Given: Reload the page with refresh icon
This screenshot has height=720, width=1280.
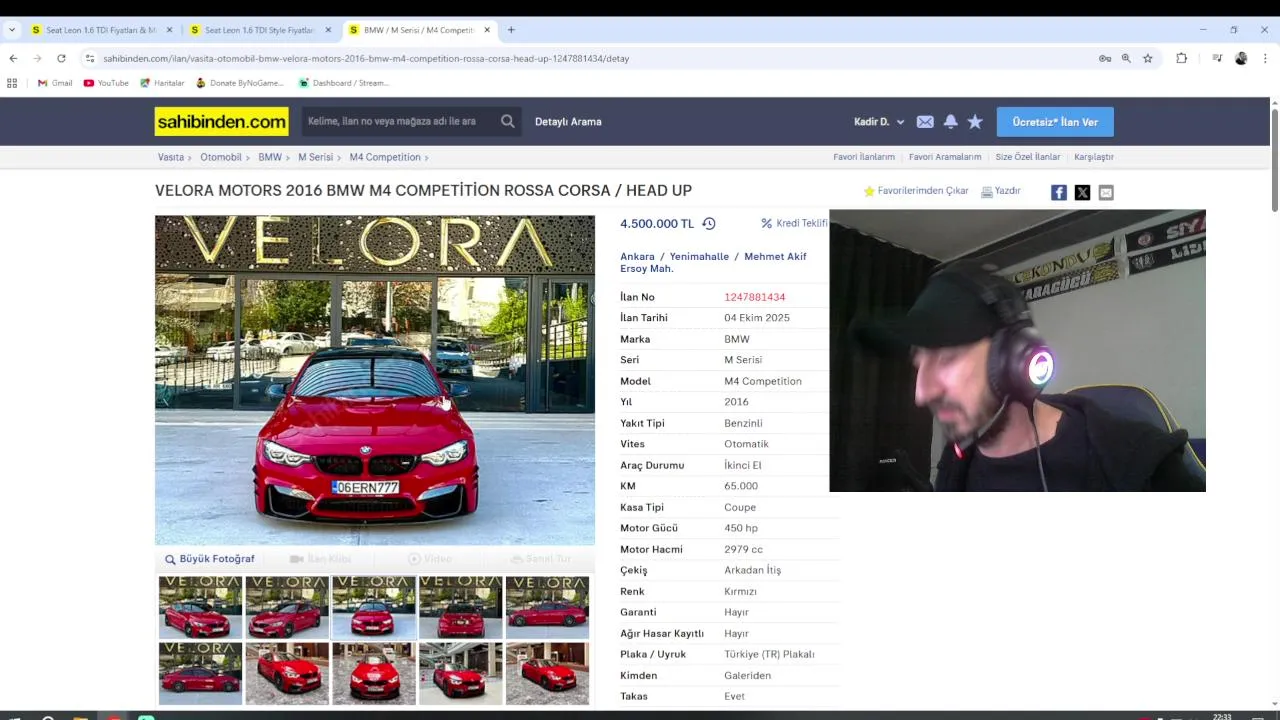Looking at the screenshot, I should point(61,58).
